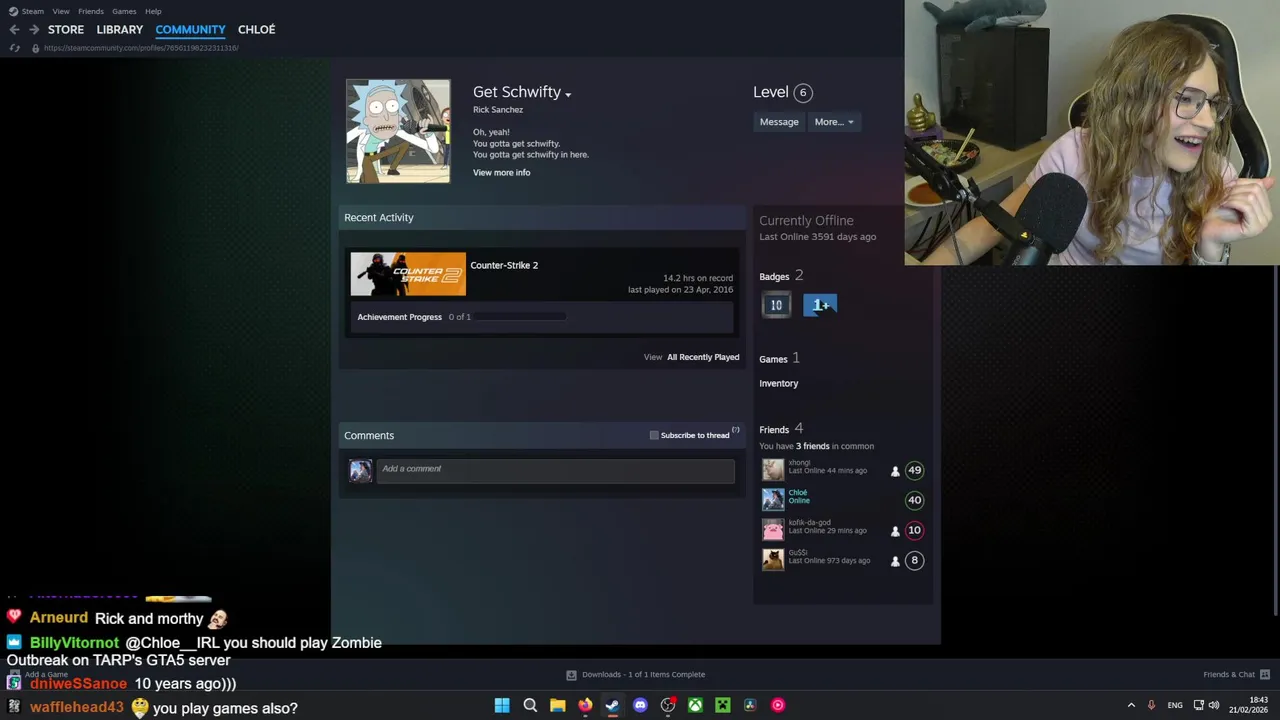Open the Steam menu in the title bar

(33, 11)
